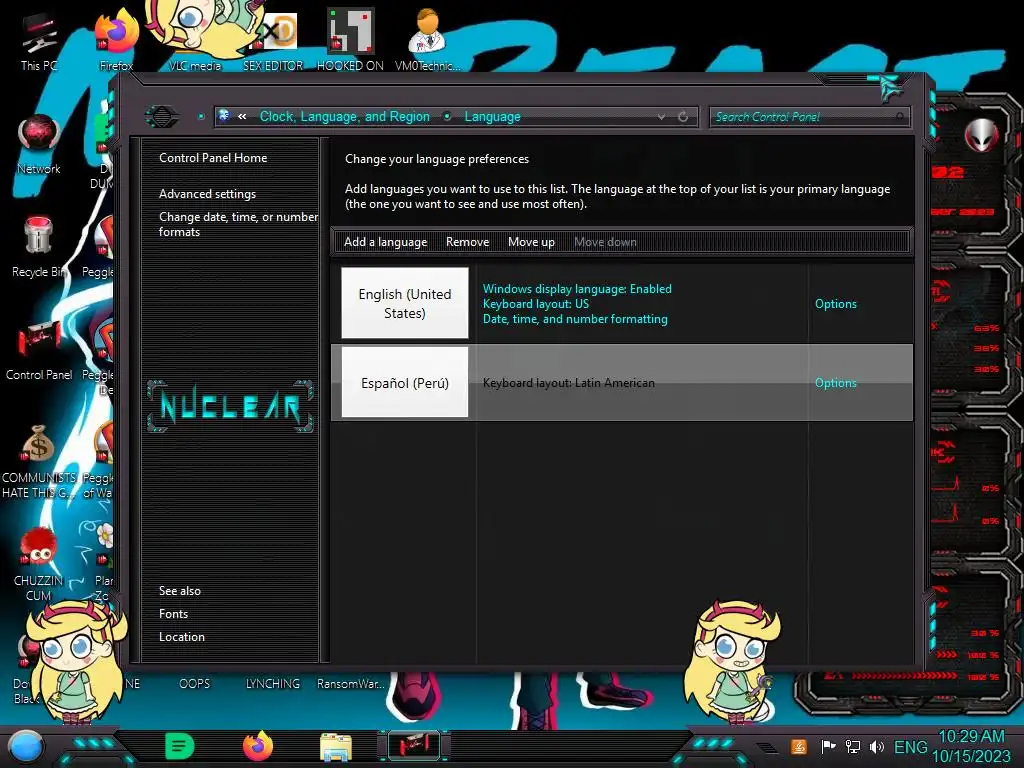1024x768 pixels.
Task: Click Add a language
Action: tap(385, 242)
